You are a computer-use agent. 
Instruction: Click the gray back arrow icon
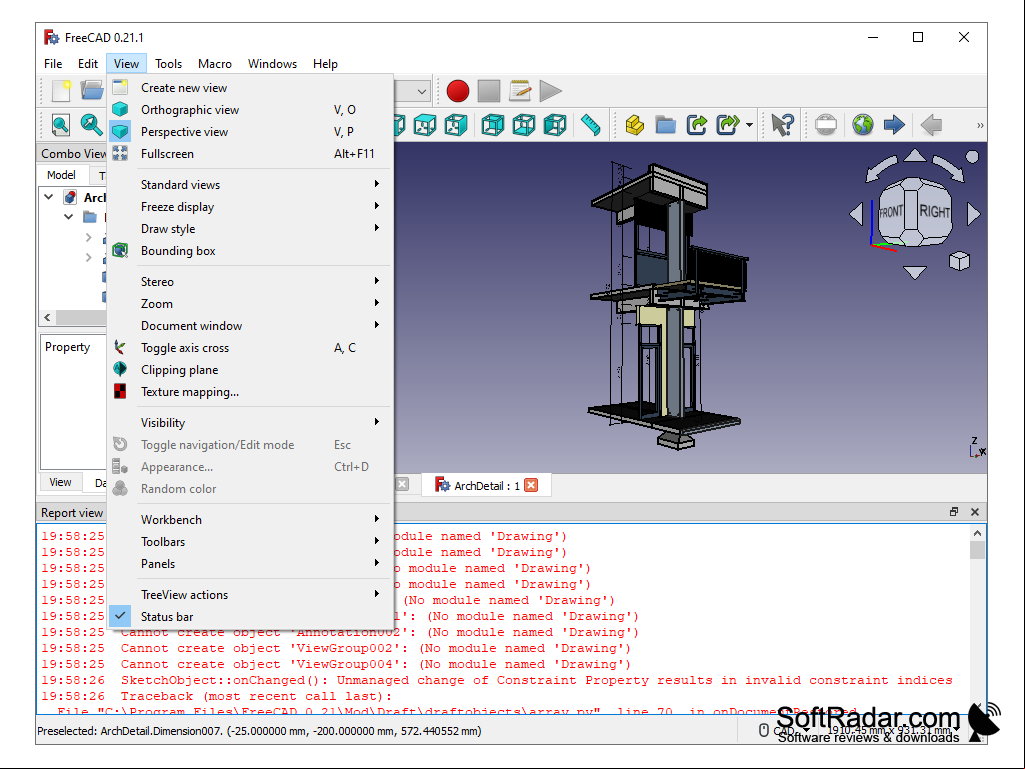[x=931, y=125]
